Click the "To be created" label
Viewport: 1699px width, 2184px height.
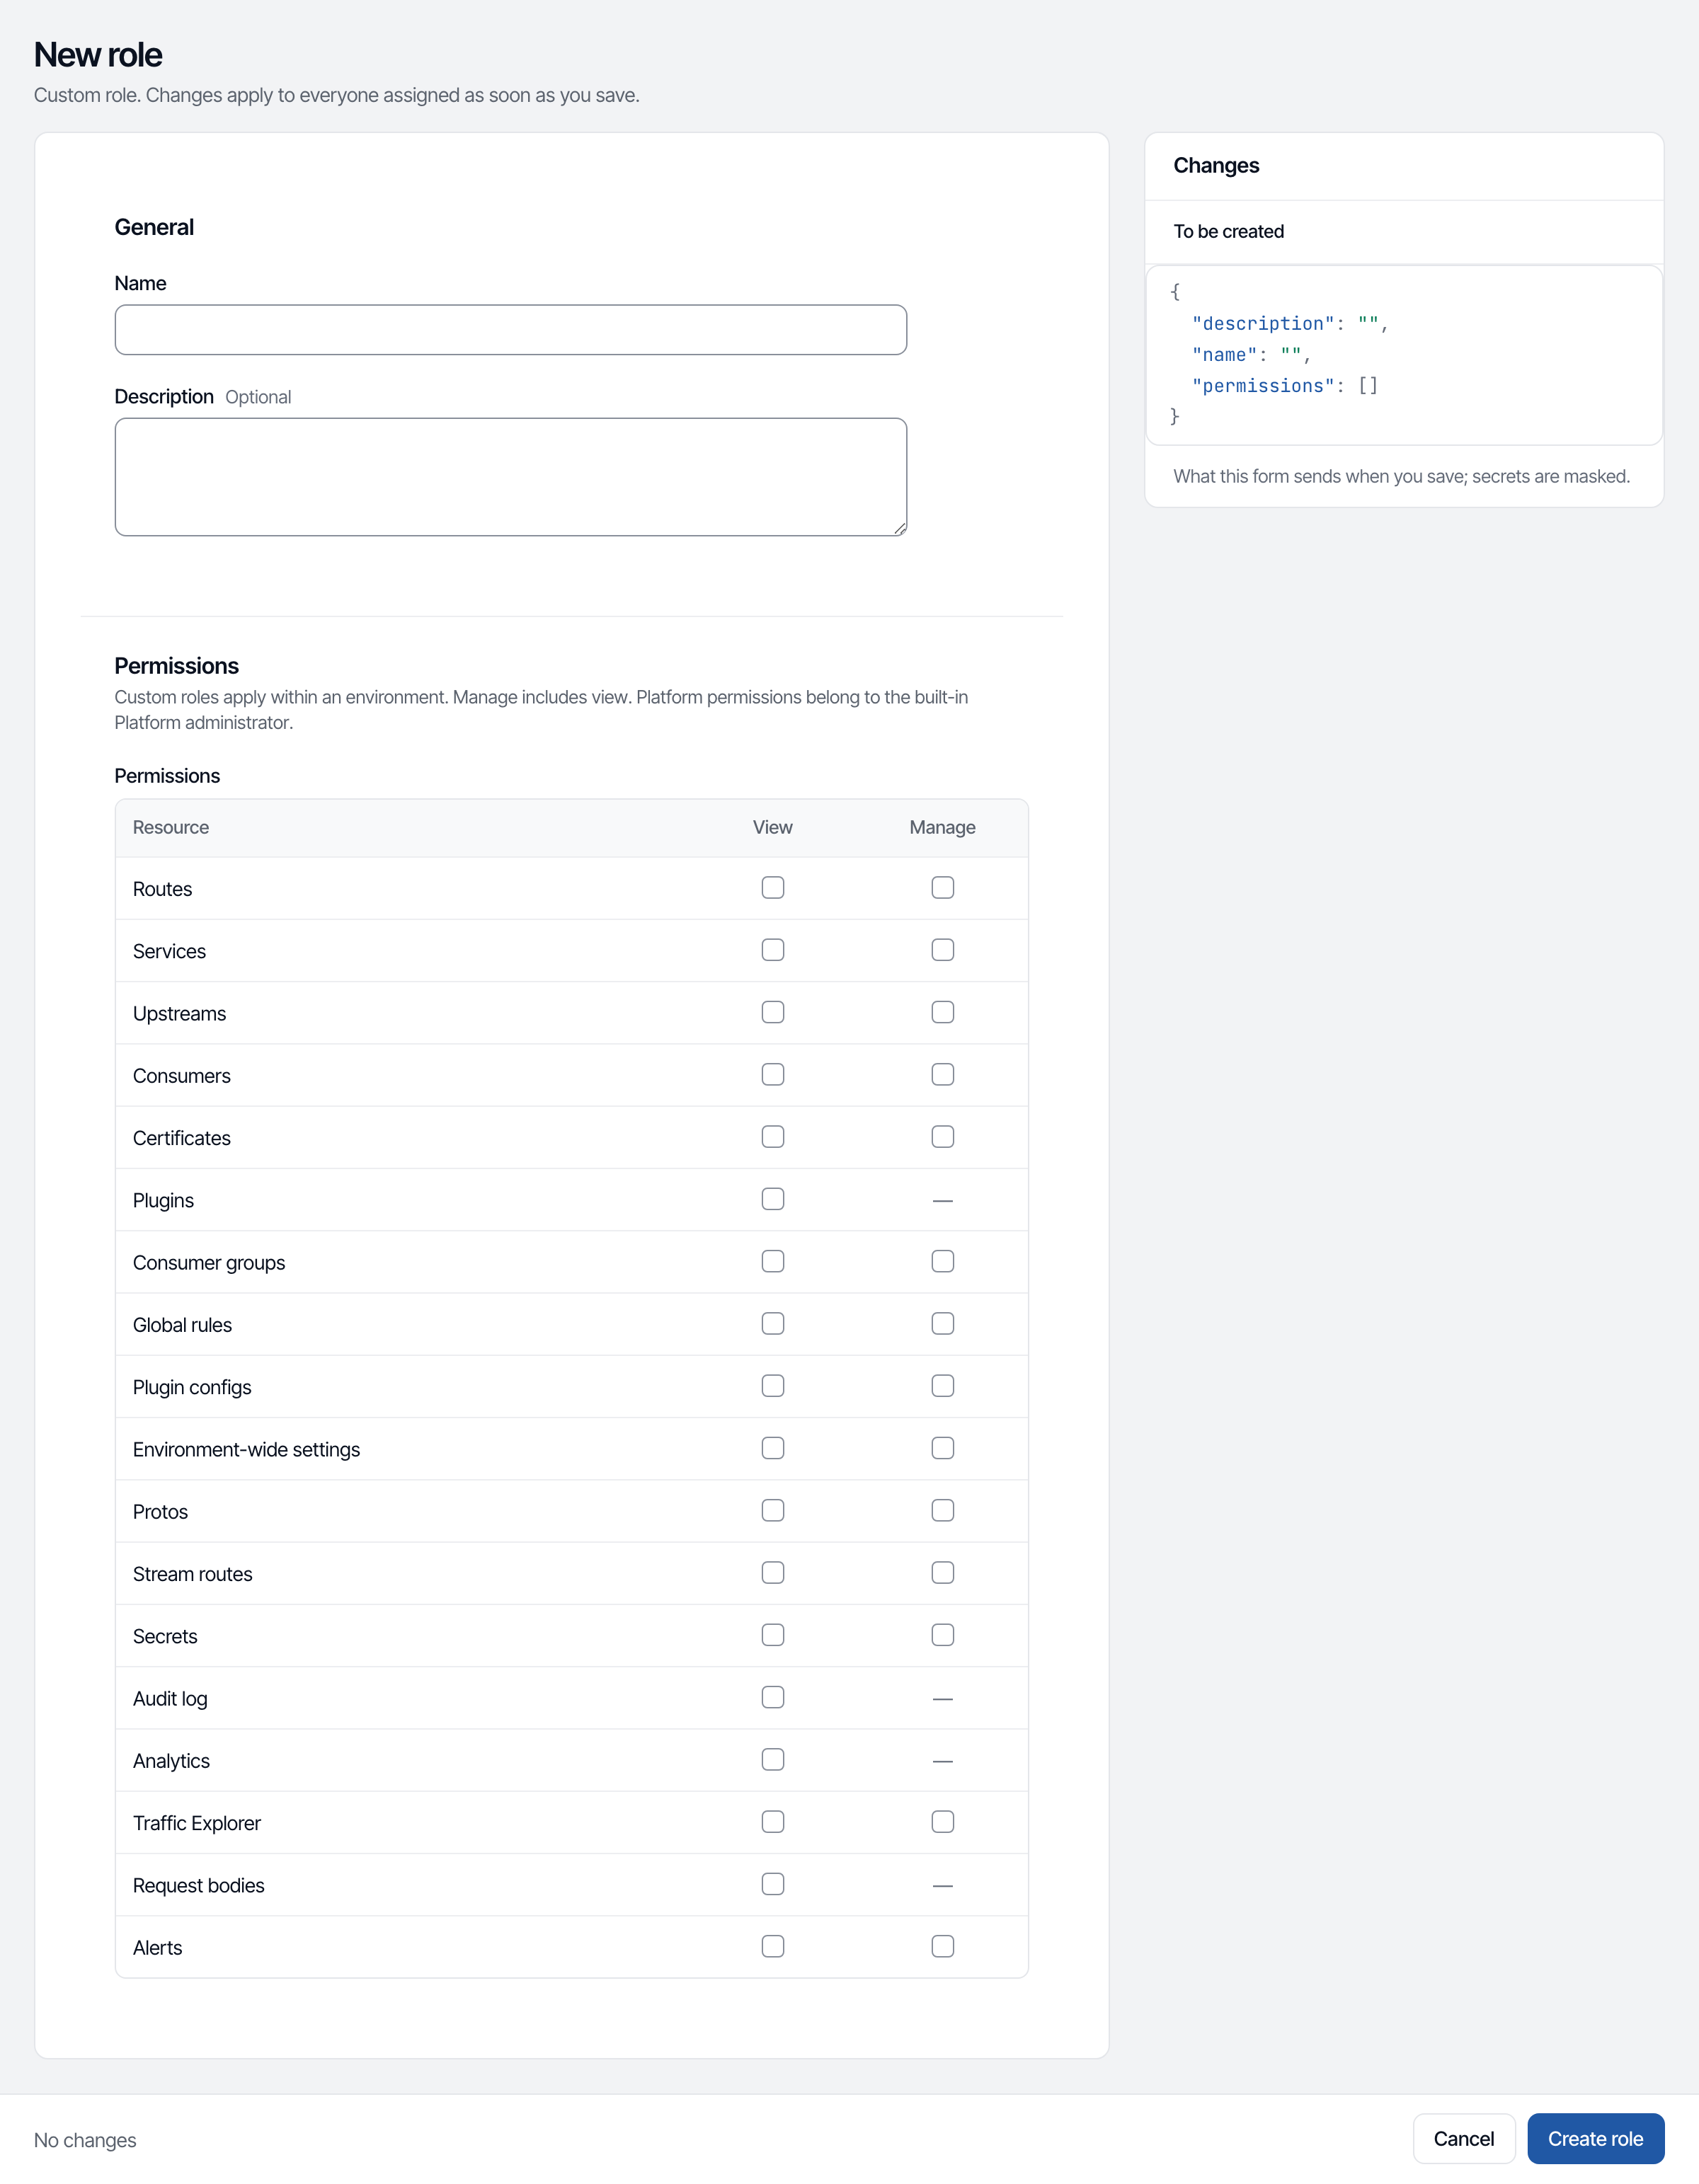[x=1228, y=232]
